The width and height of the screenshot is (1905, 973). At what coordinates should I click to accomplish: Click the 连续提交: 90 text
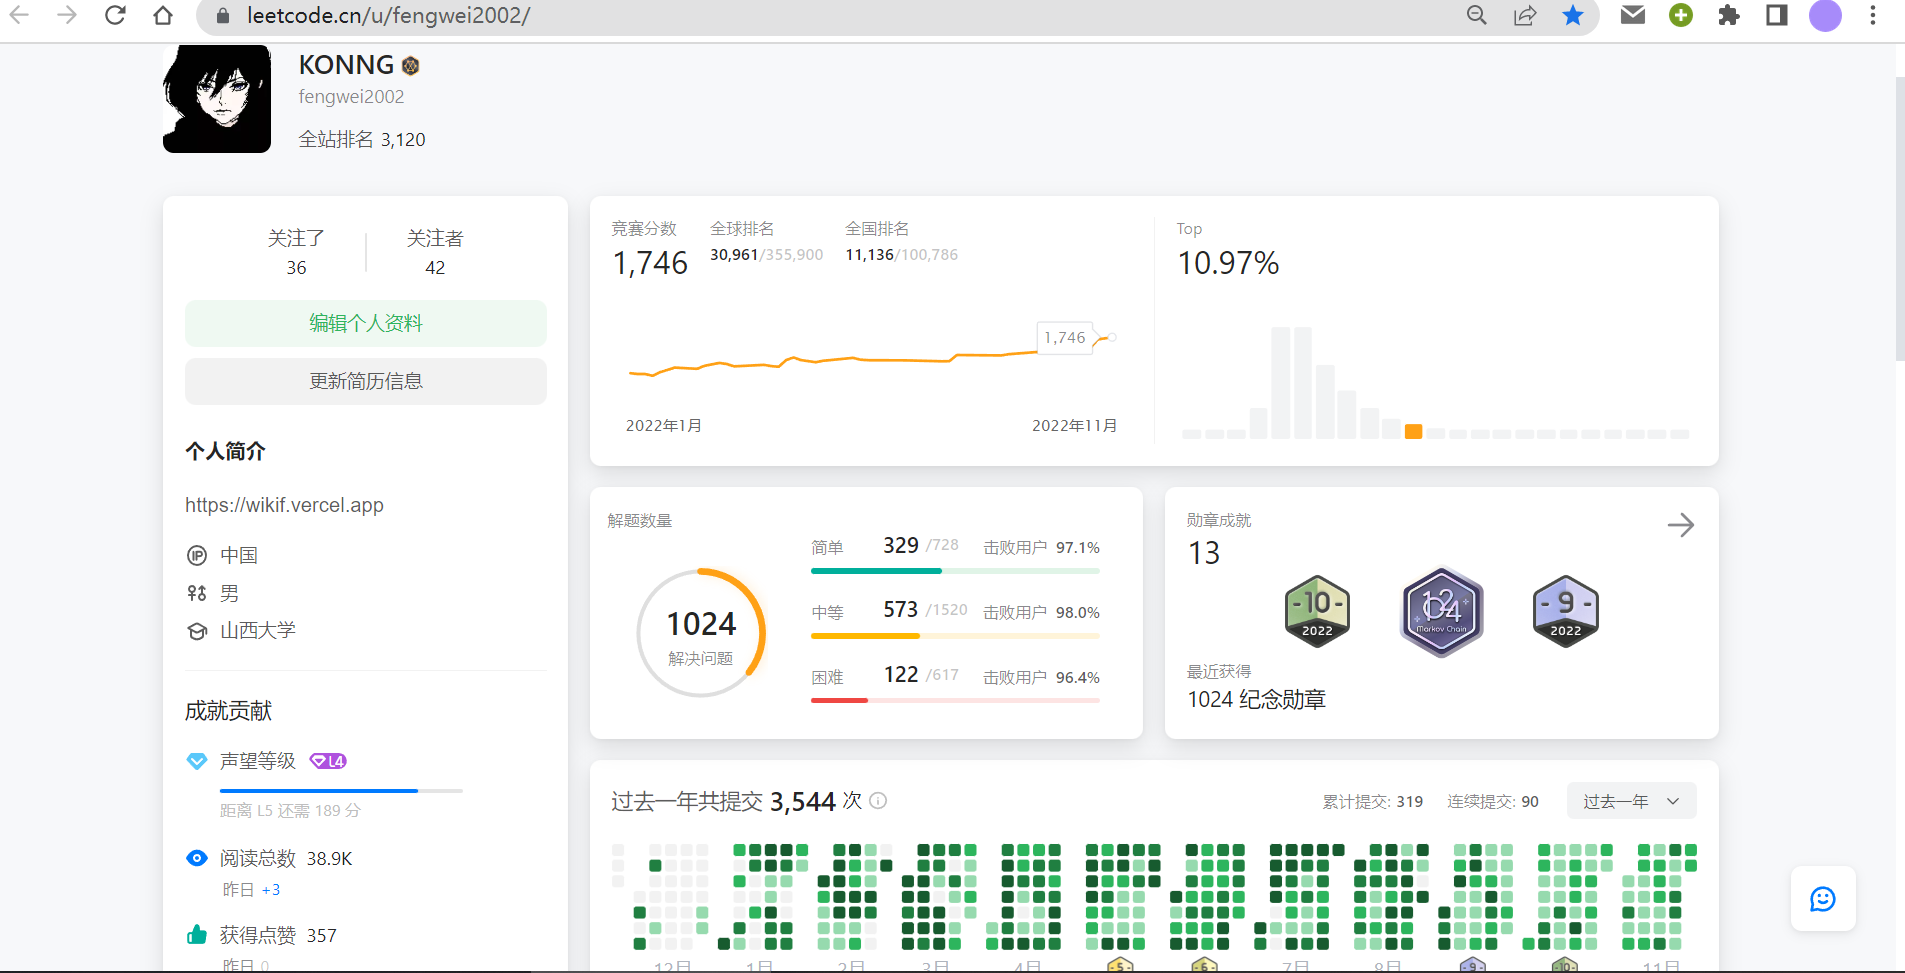coord(1493,801)
